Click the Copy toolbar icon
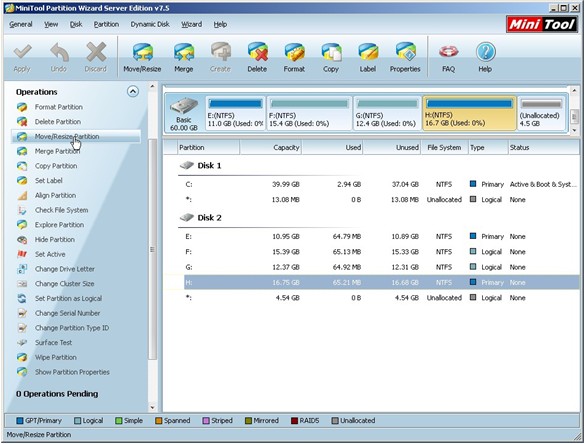The width and height of the screenshot is (585, 444). 331,52
